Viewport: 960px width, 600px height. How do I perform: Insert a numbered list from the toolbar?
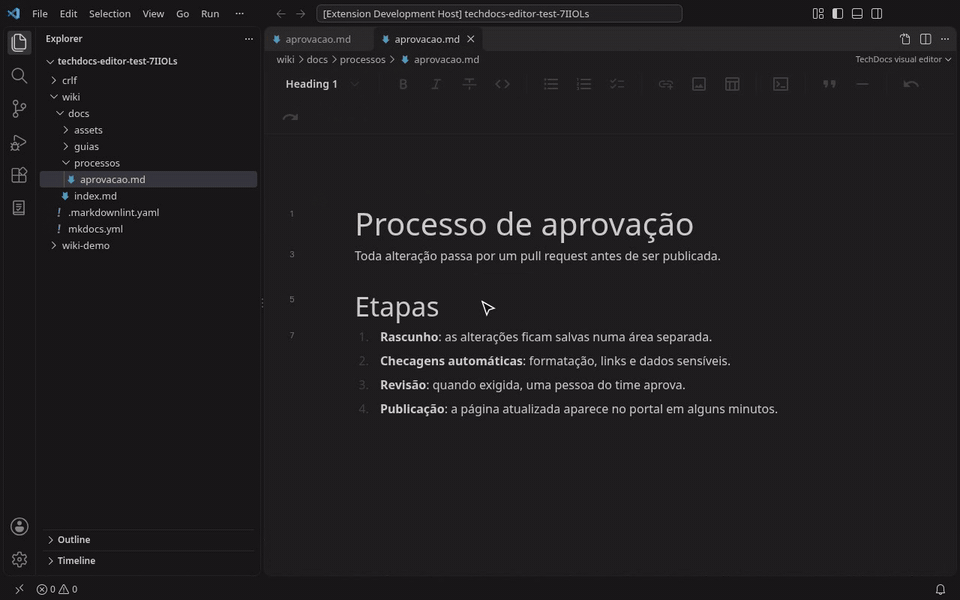click(584, 84)
